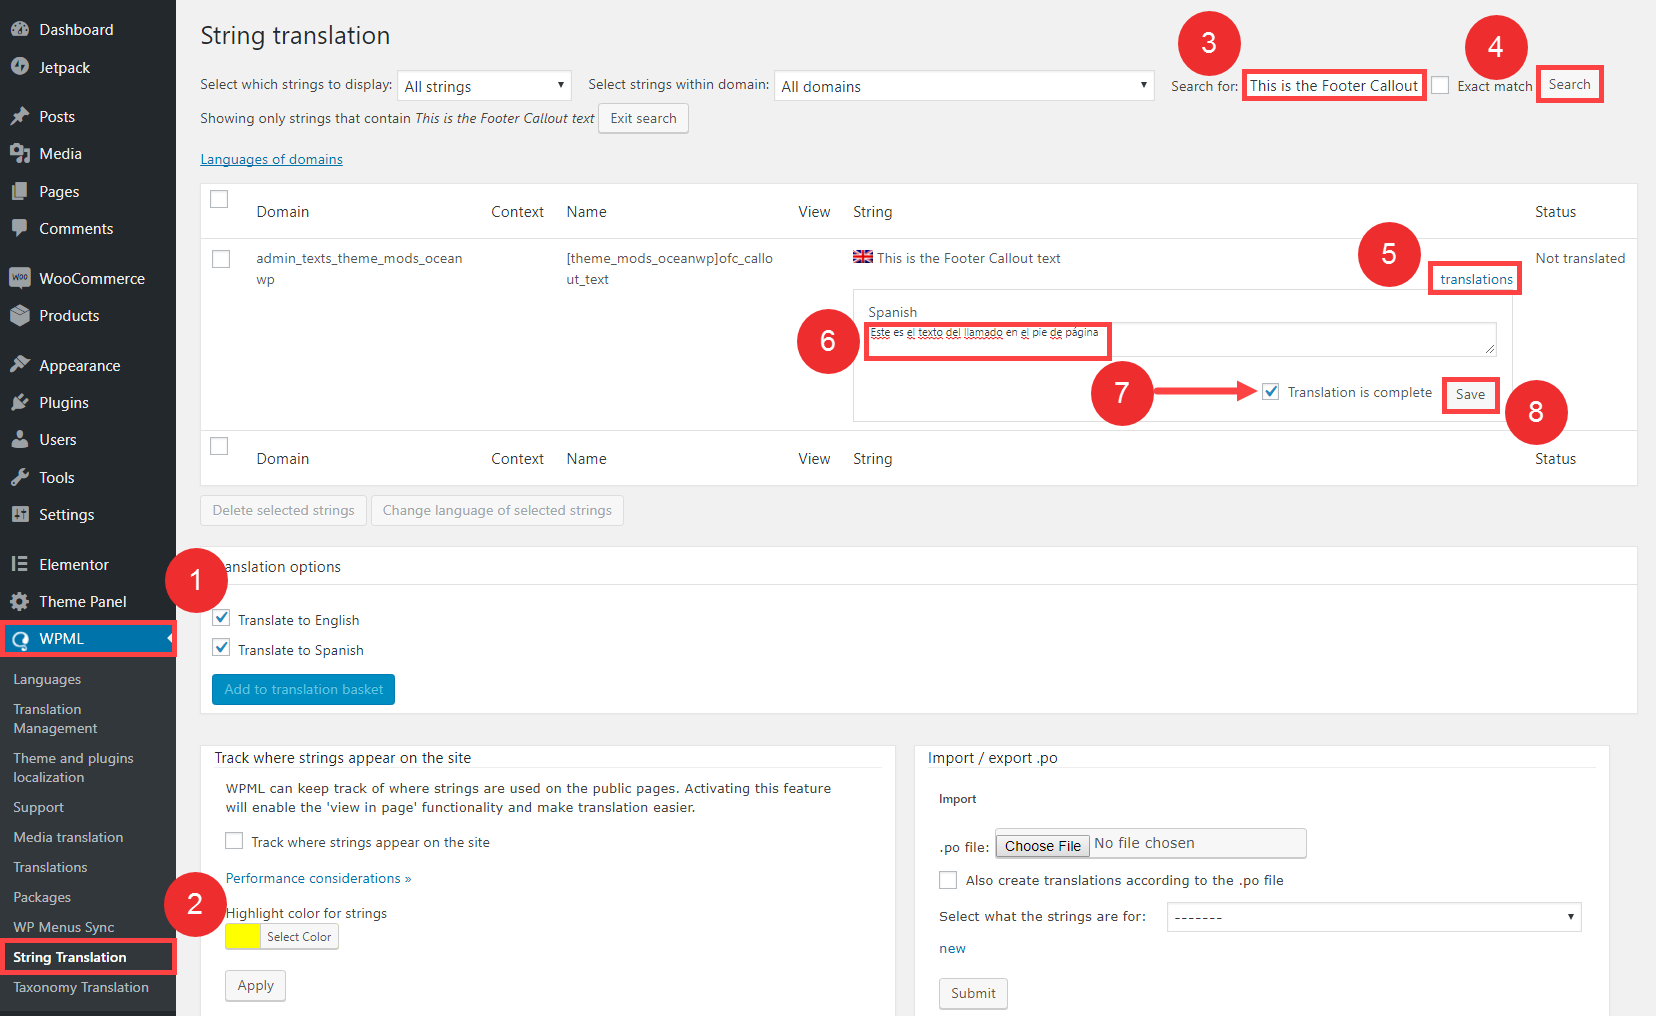Viewport: 1656px width, 1016px height.
Task: Click Exit search button
Action: tap(643, 118)
